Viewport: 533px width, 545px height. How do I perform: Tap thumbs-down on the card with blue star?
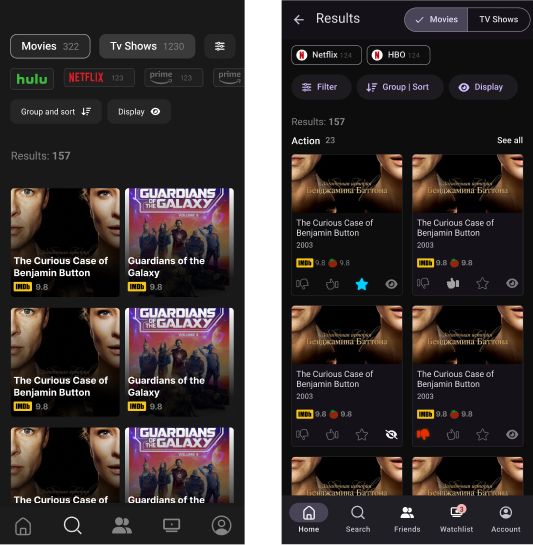point(302,284)
